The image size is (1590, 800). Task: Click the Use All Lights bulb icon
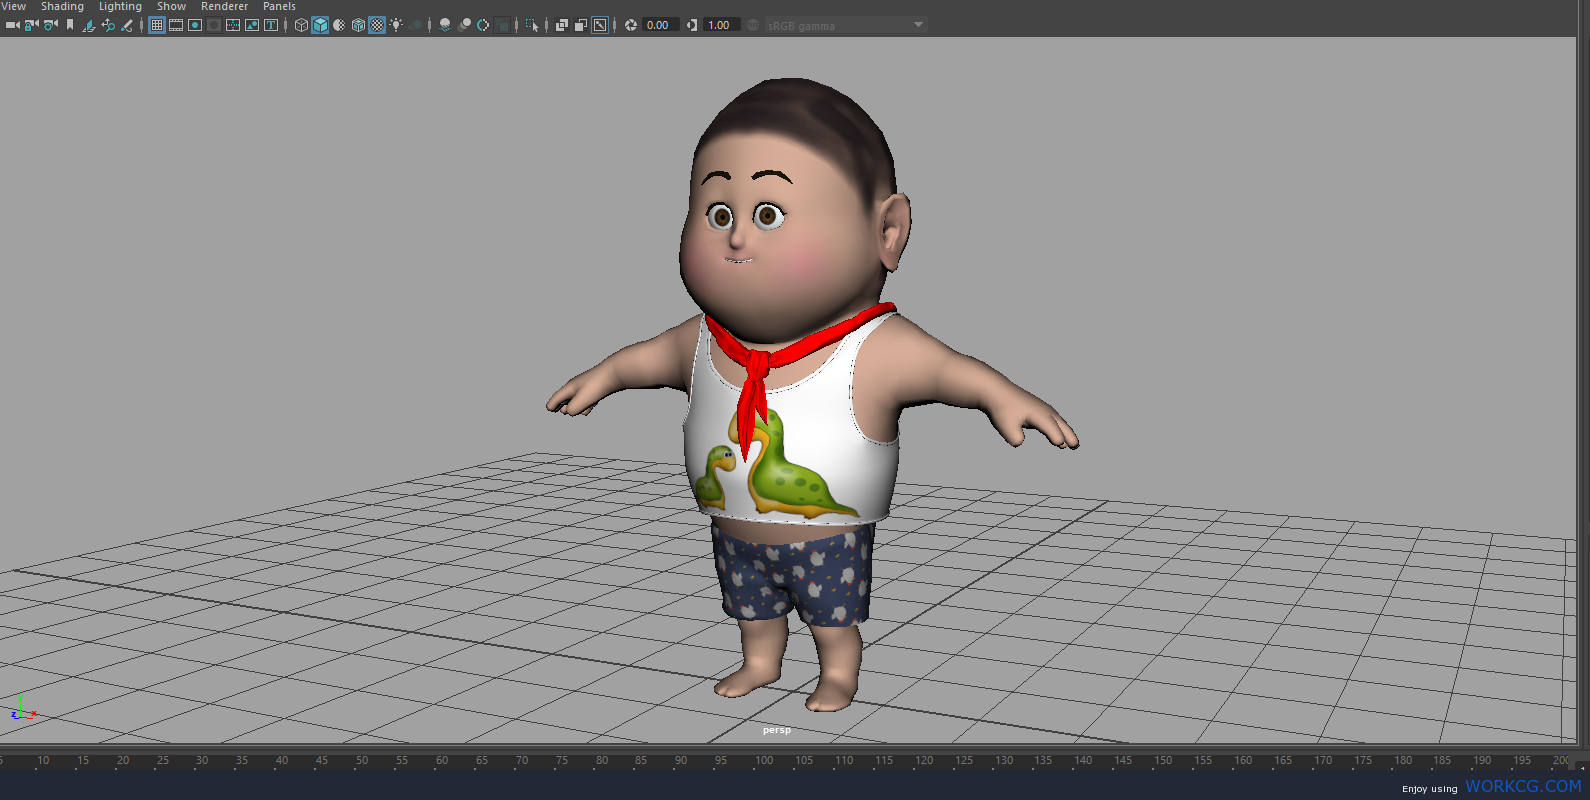[x=396, y=25]
